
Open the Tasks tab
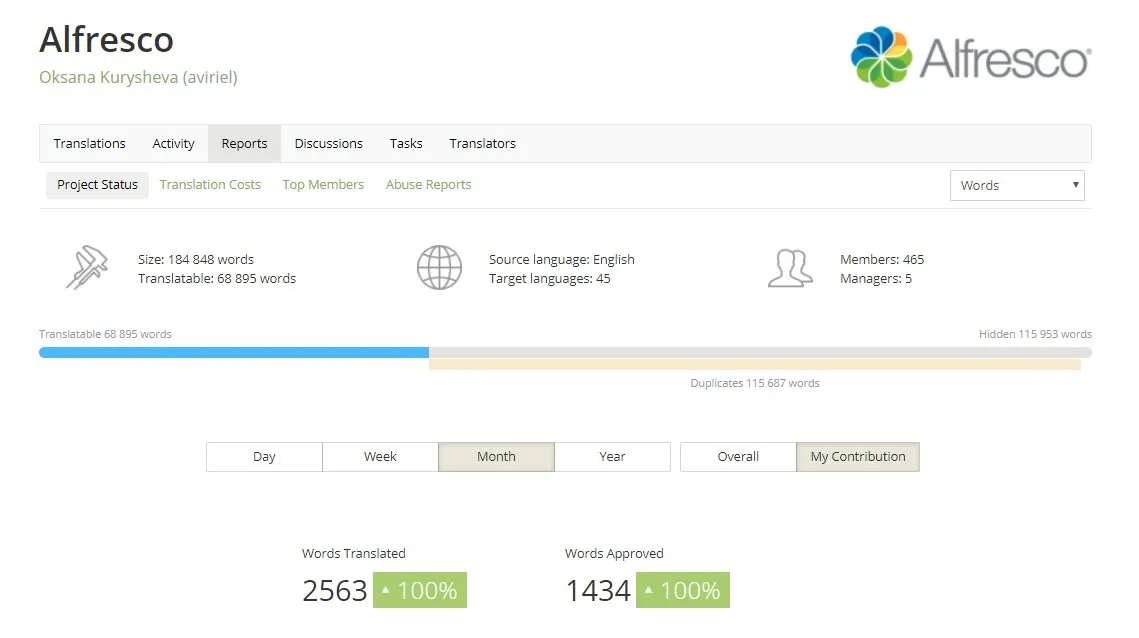coord(406,143)
